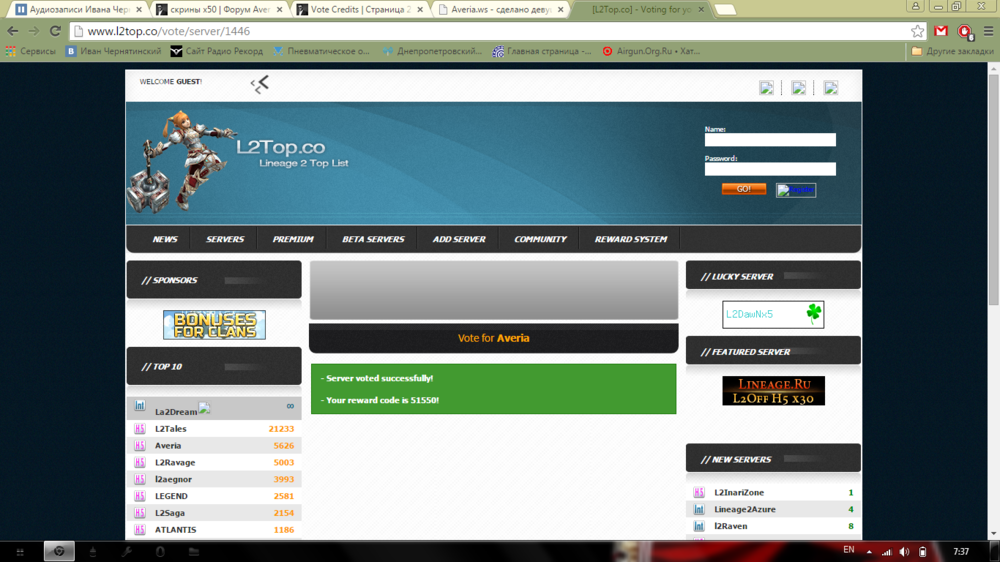
Task: Click the browser back arrow
Action: (x=13, y=31)
